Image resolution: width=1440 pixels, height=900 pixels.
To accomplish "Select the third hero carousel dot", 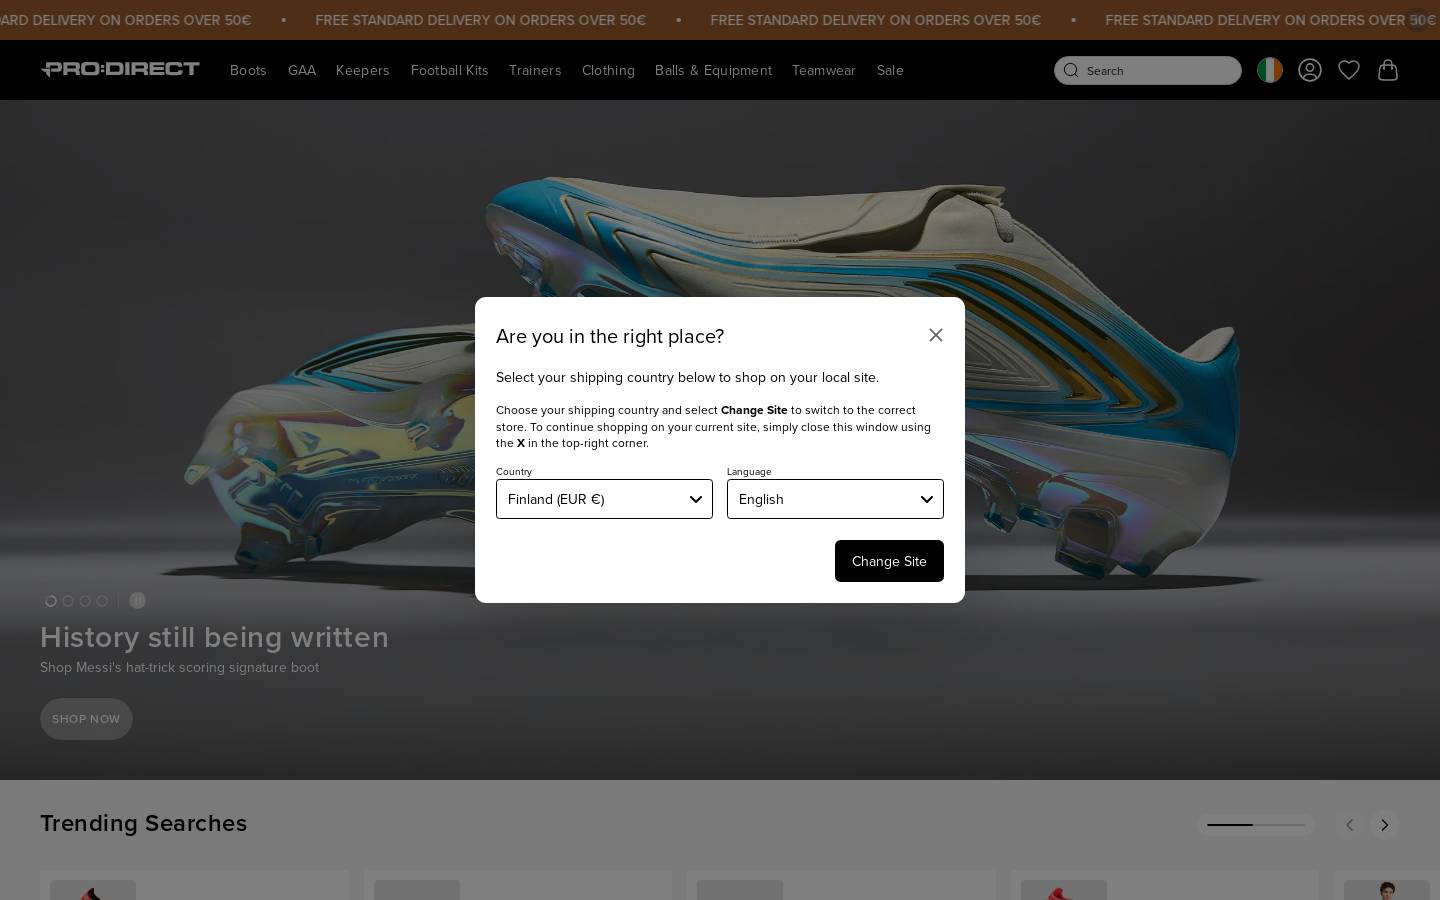I will [x=85, y=601].
